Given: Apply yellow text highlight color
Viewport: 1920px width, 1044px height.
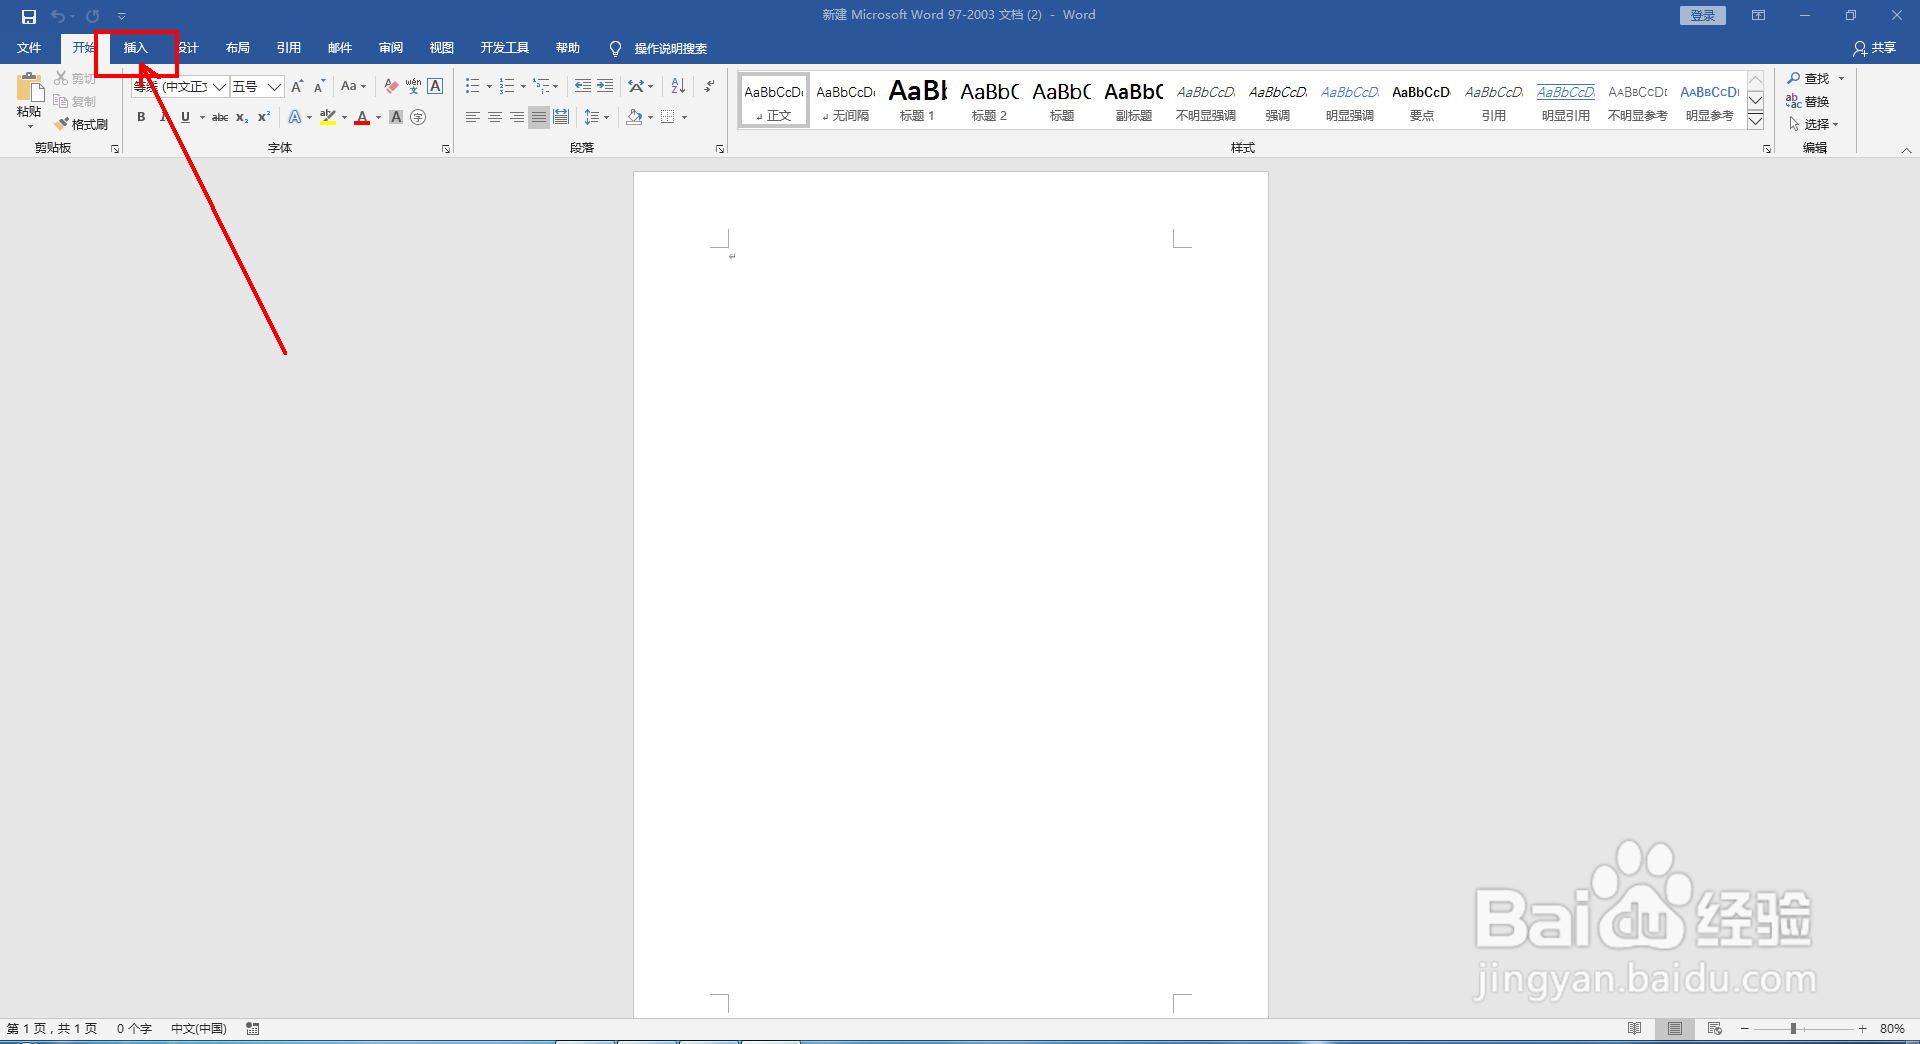Looking at the screenshot, I should point(328,117).
